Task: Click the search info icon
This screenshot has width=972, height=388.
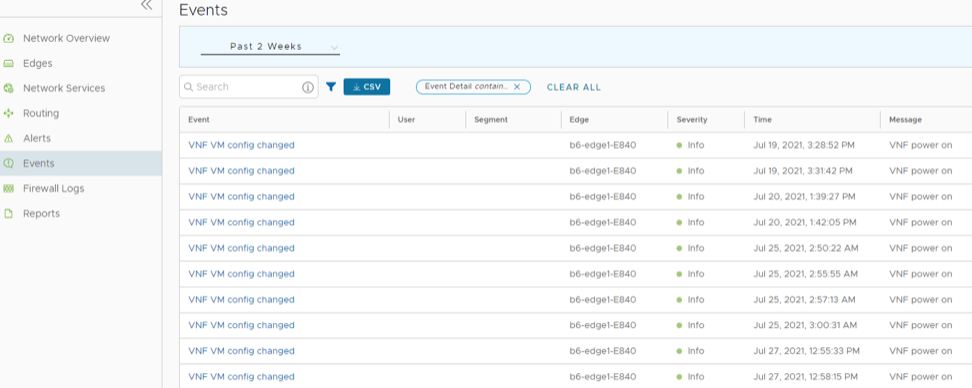Action: point(307,87)
